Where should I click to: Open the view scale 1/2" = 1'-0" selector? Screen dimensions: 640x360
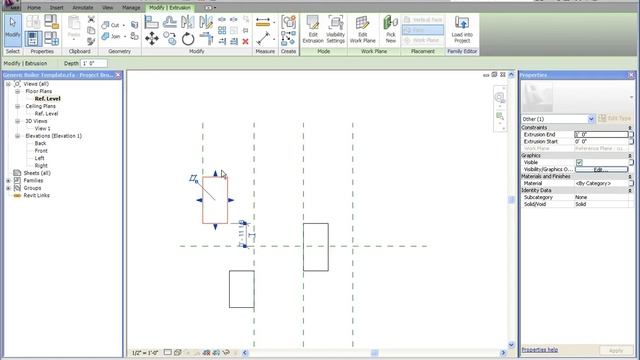tap(145, 352)
